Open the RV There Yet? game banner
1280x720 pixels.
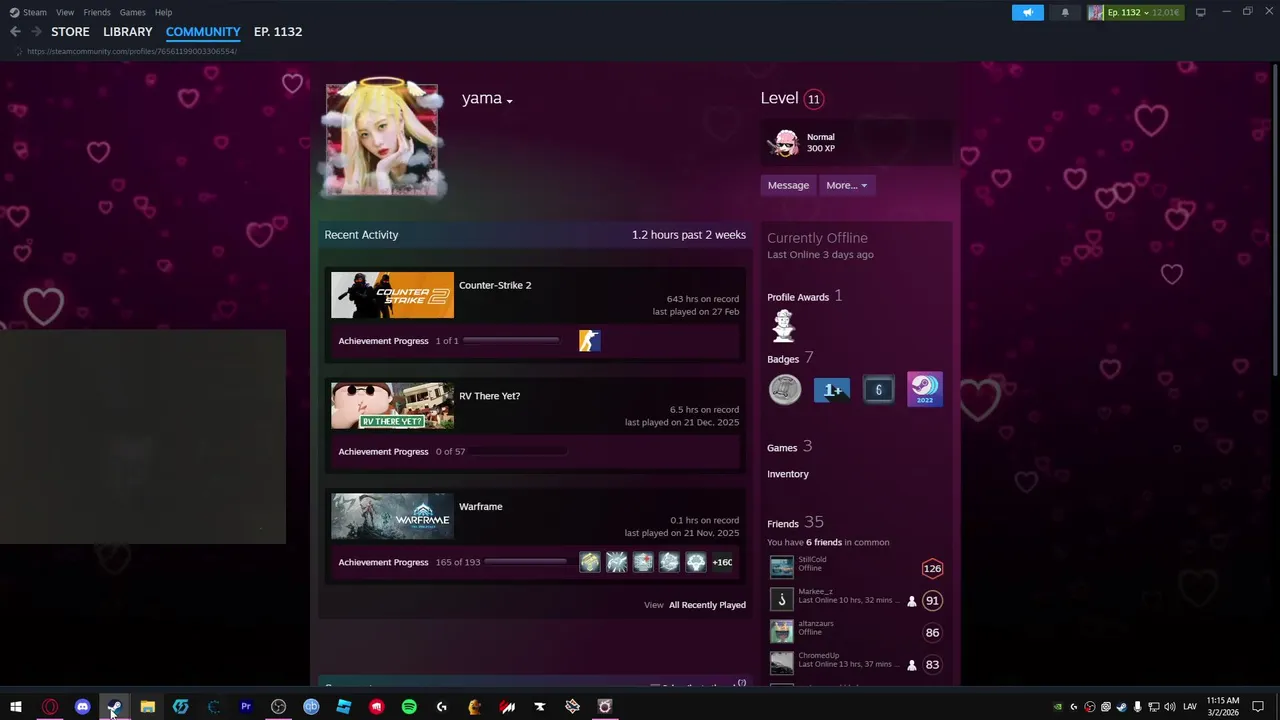pos(392,406)
